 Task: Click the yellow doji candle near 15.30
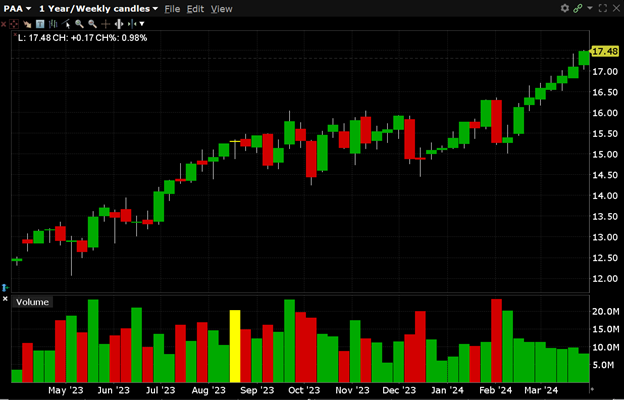(x=235, y=141)
